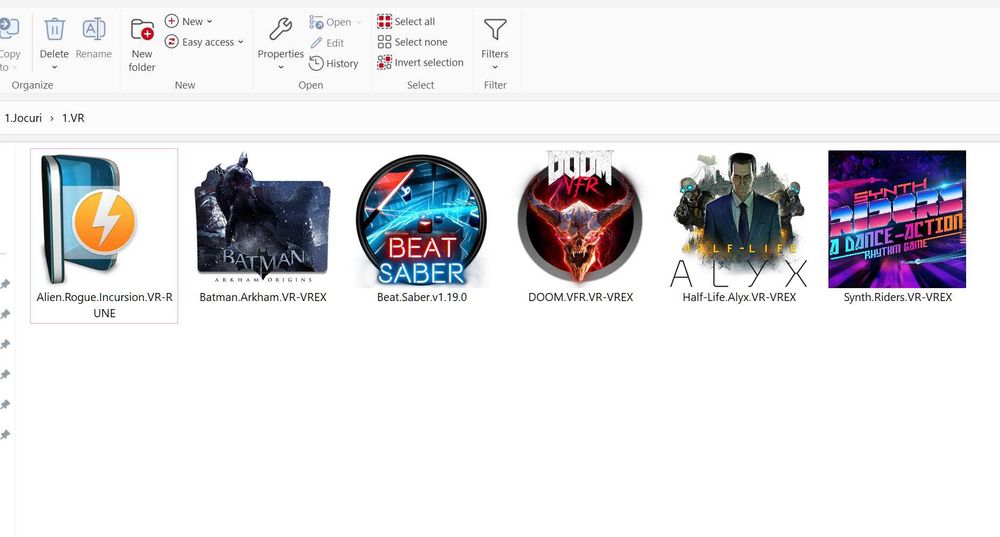
Task: Expand the Properties dropdown arrow
Action: pyautogui.click(x=281, y=68)
